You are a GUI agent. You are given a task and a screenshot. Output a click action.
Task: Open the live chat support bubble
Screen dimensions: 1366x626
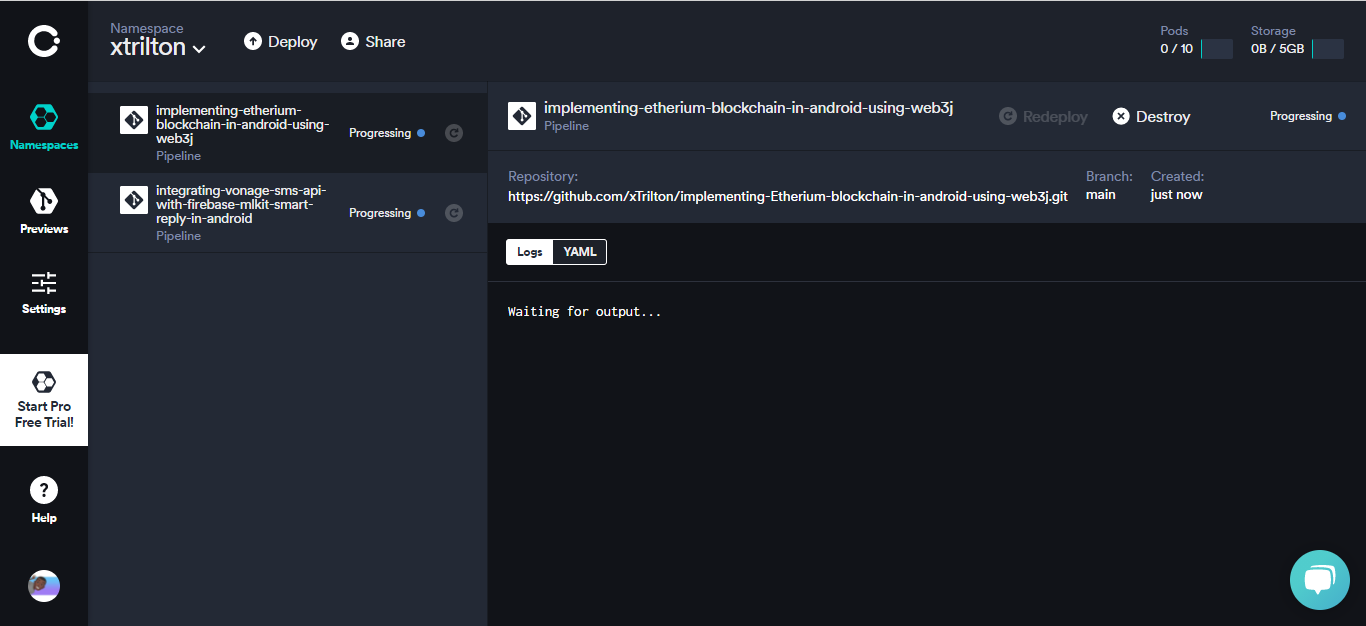1319,579
